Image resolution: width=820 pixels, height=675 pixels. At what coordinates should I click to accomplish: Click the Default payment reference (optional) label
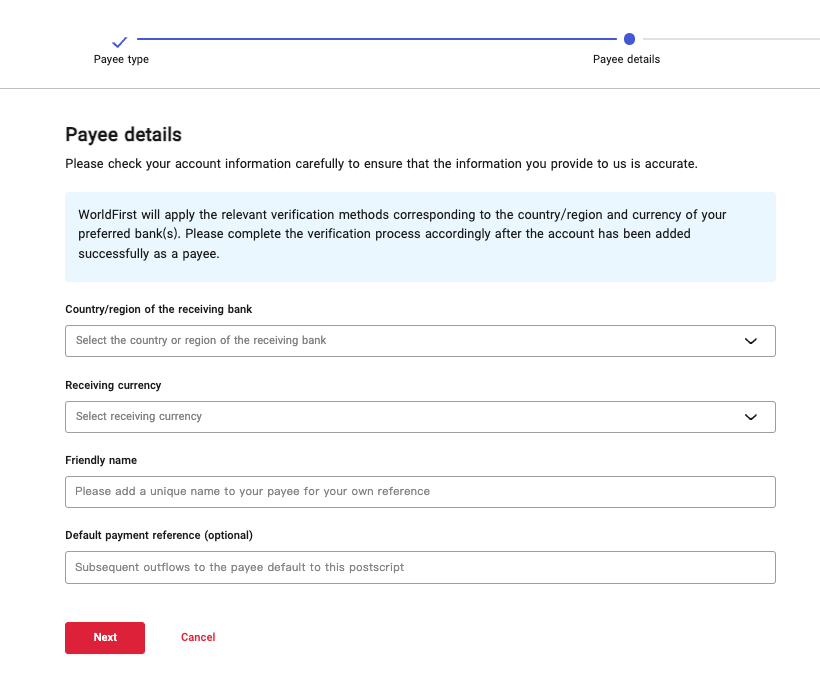[159, 535]
